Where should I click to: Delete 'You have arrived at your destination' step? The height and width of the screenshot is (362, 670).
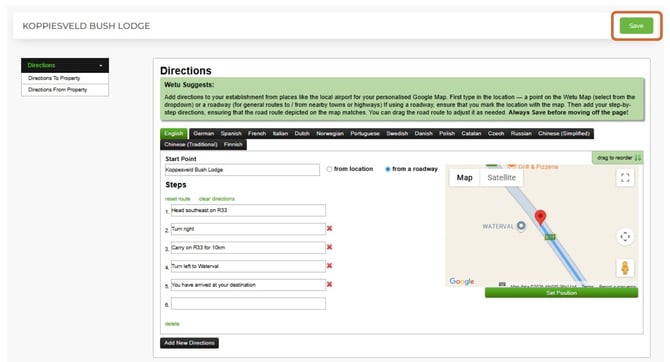[x=329, y=284]
